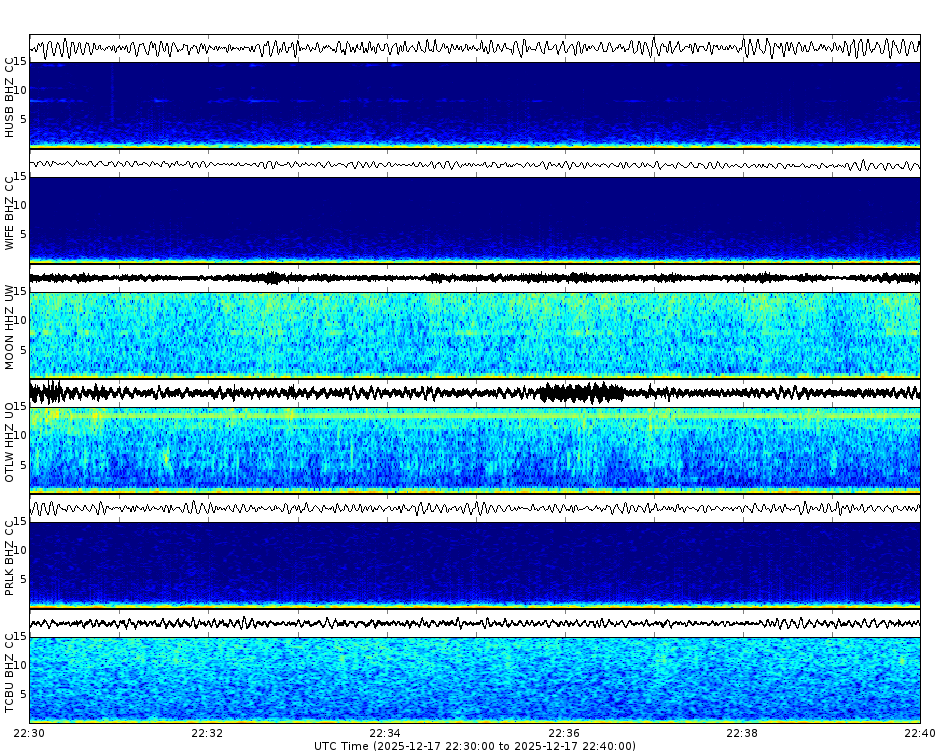Click the 22:36 time axis label
Screen dimensions: 950x756
563,732
